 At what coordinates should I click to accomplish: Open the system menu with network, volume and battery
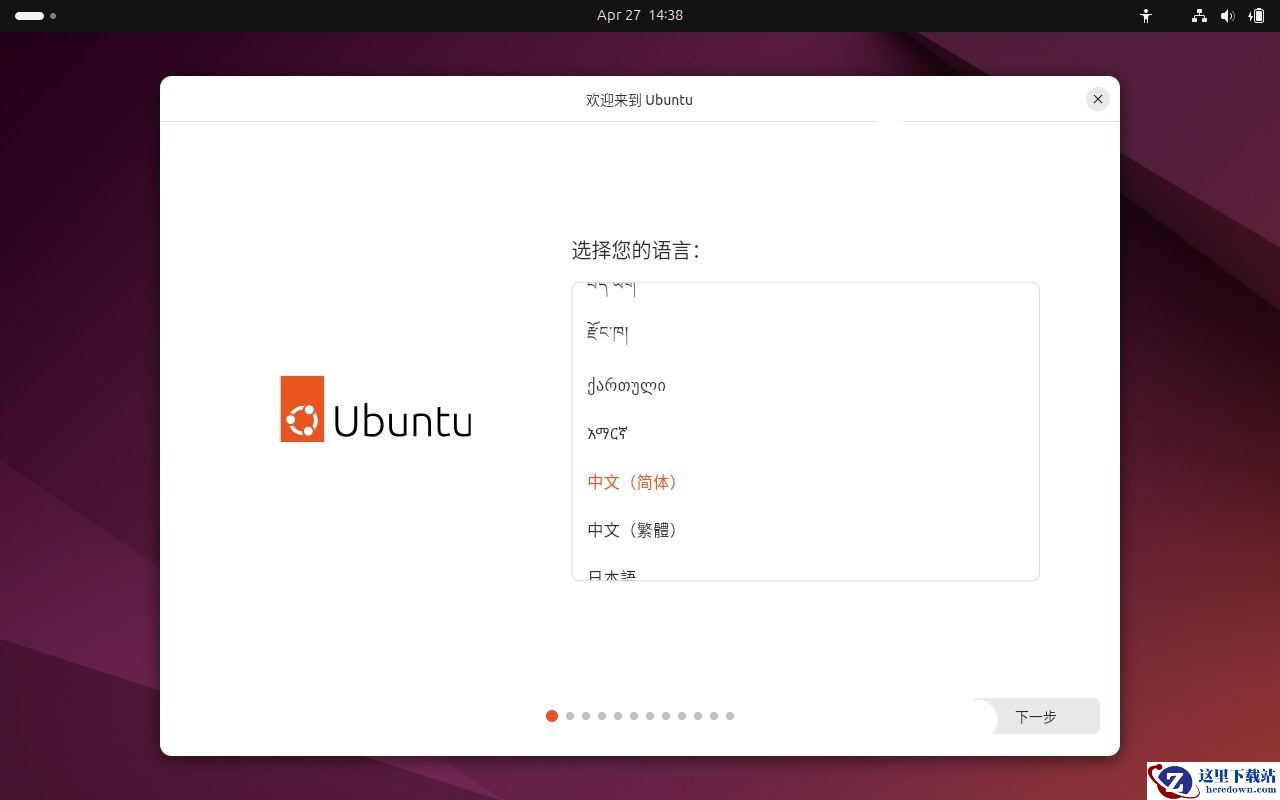pos(1228,16)
